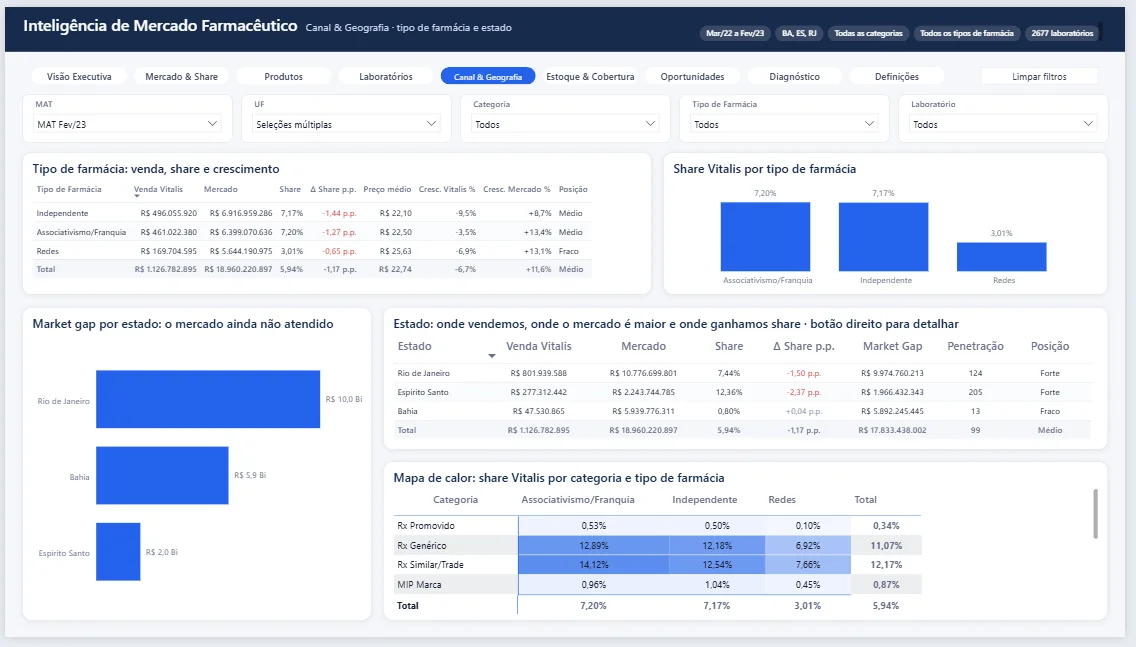1136x647 pixels.
Task: Go to the Produtos tab
Action: (283, 76)
